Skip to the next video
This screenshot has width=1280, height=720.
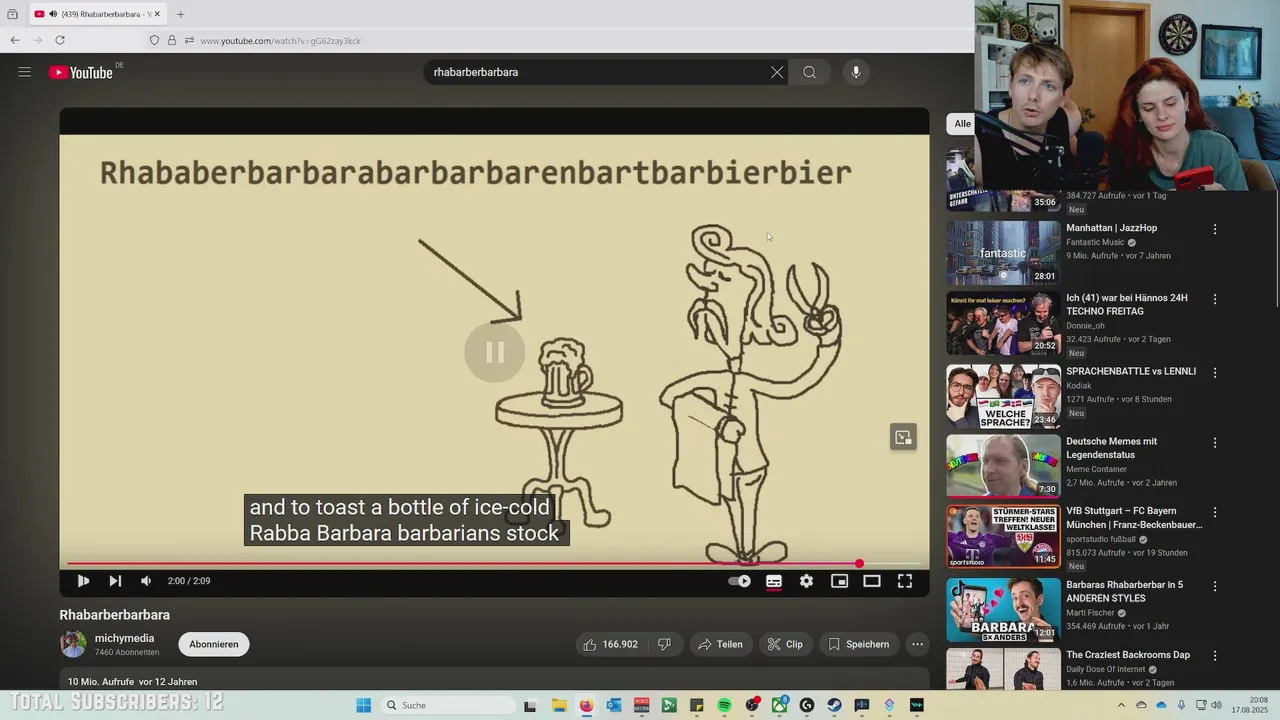pyautogui.click(x=115, y=581)
